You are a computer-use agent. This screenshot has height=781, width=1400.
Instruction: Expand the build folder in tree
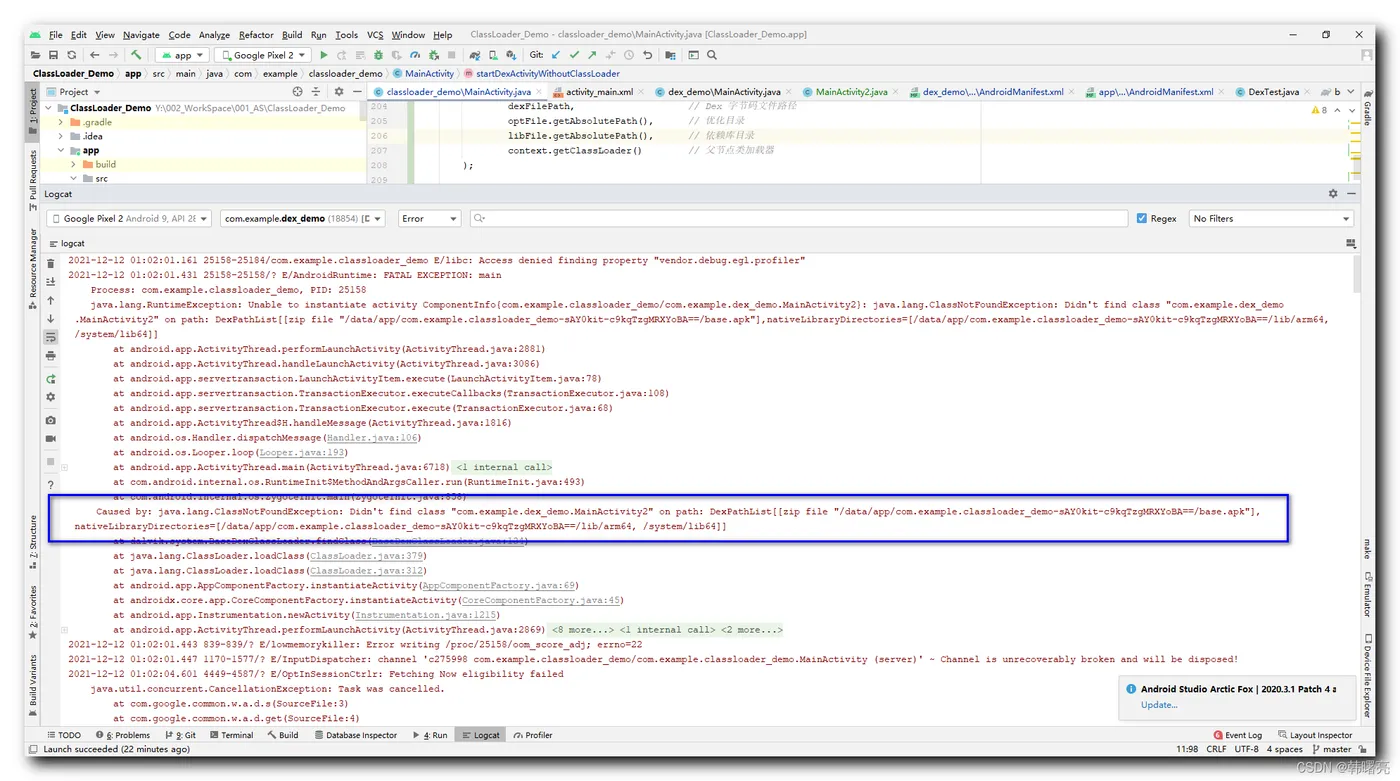(74, 164)
